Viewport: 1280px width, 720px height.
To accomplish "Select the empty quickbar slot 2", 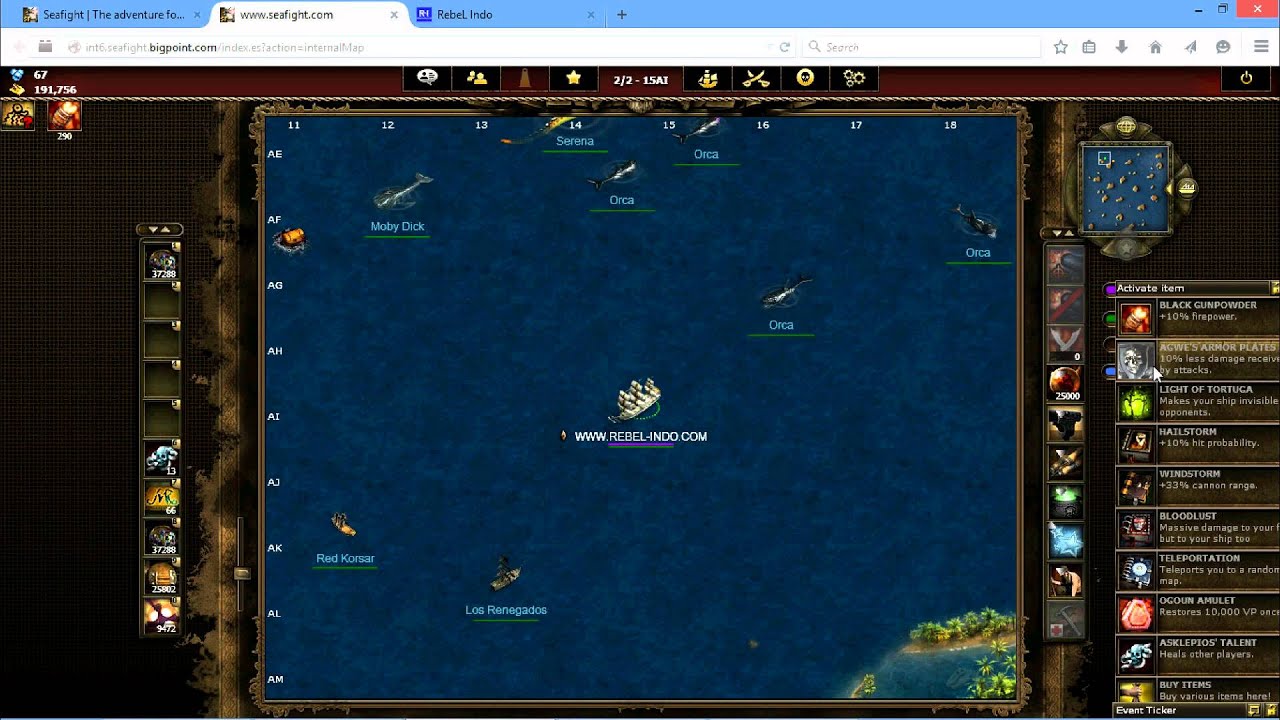I will point(162,300).
